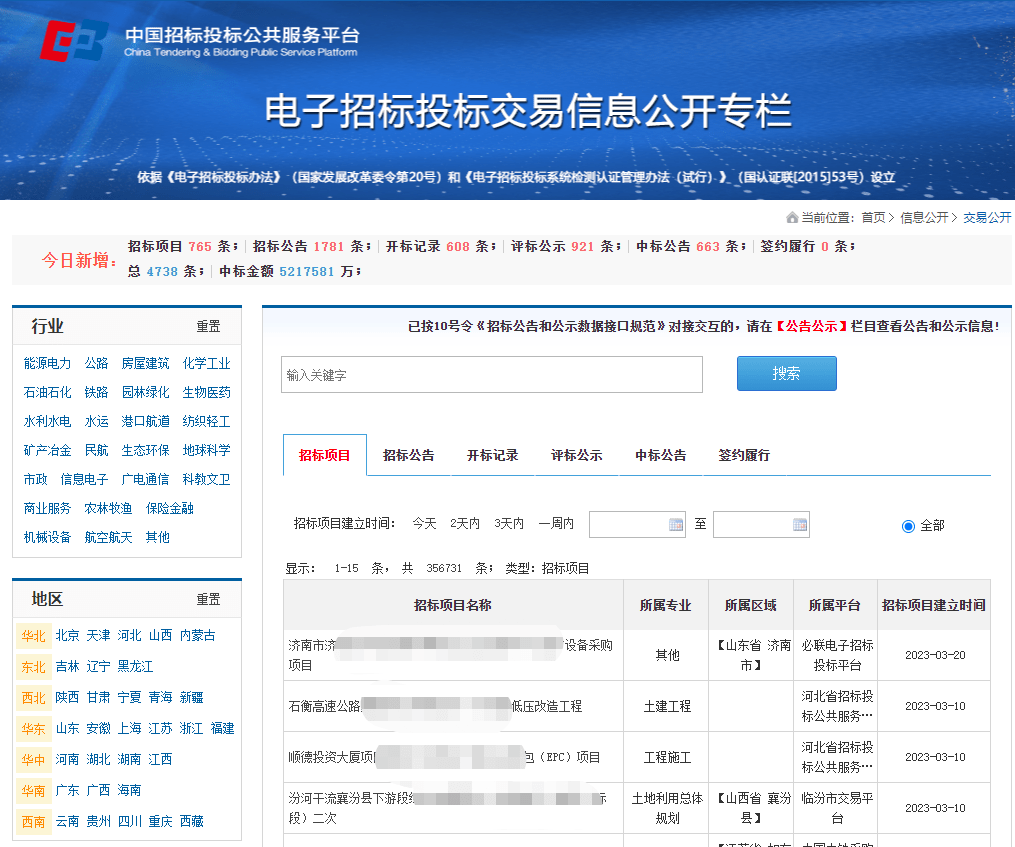Viewport: 1015px width, 847px height.
Task: Filter region by 内蒙古
Action: coord(197,635)
